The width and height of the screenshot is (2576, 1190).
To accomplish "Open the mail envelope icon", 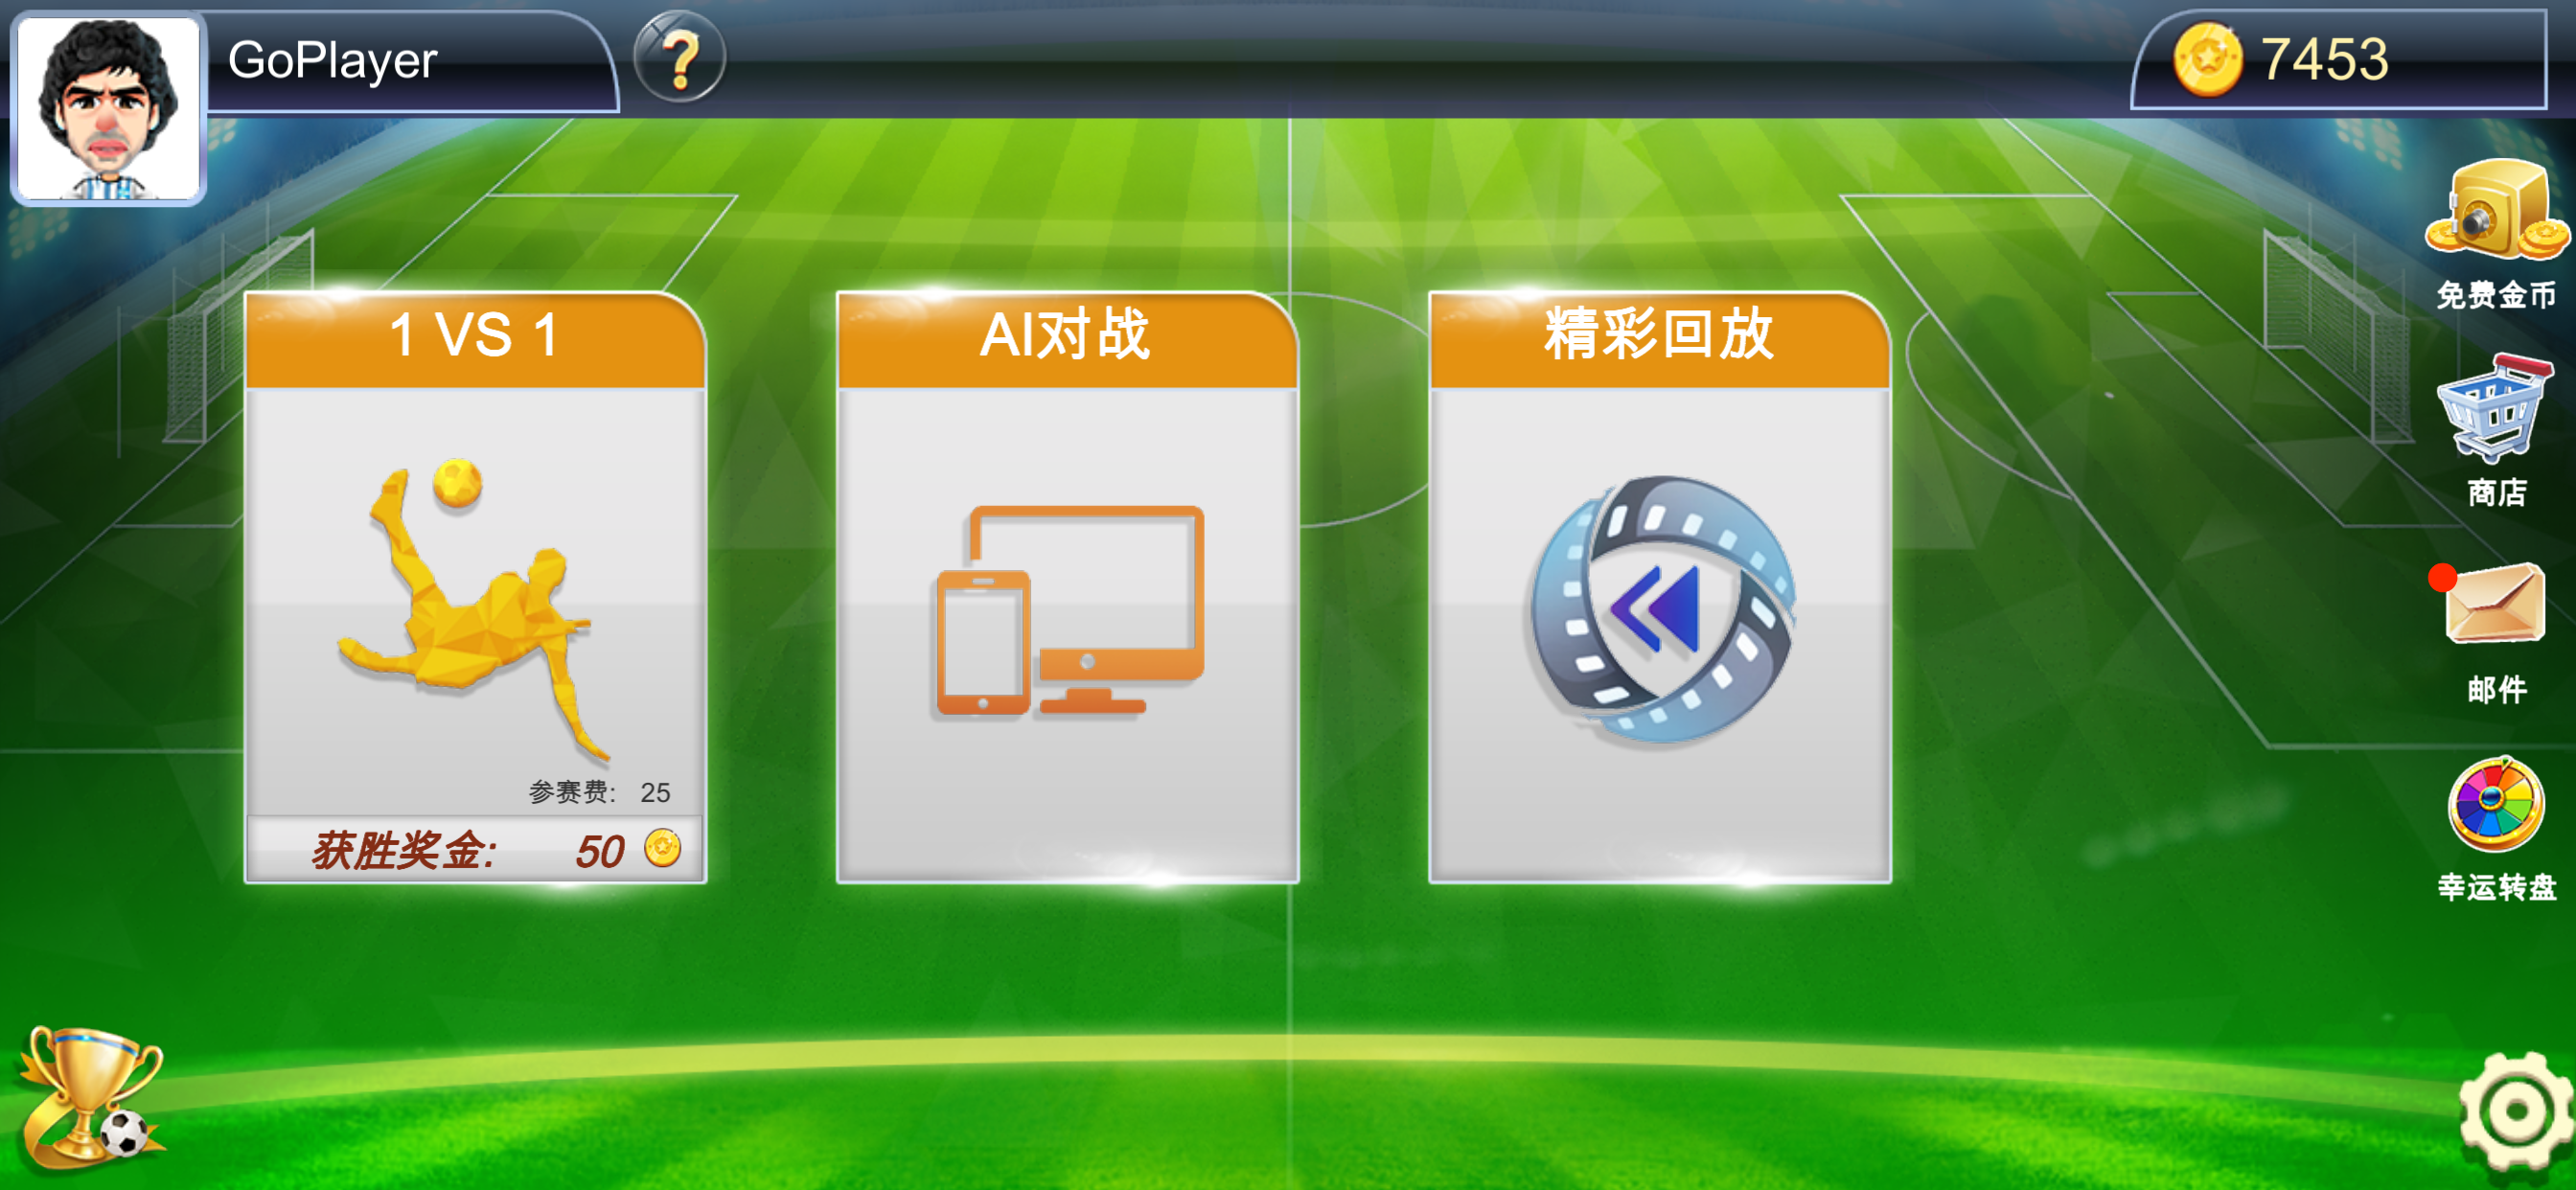I will click(2491, 603).
